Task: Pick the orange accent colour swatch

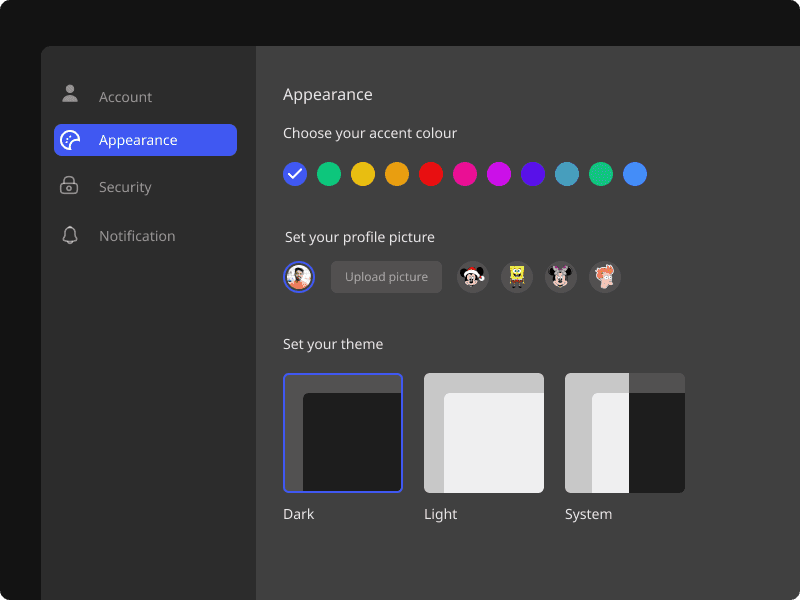Action: point(396,174)
